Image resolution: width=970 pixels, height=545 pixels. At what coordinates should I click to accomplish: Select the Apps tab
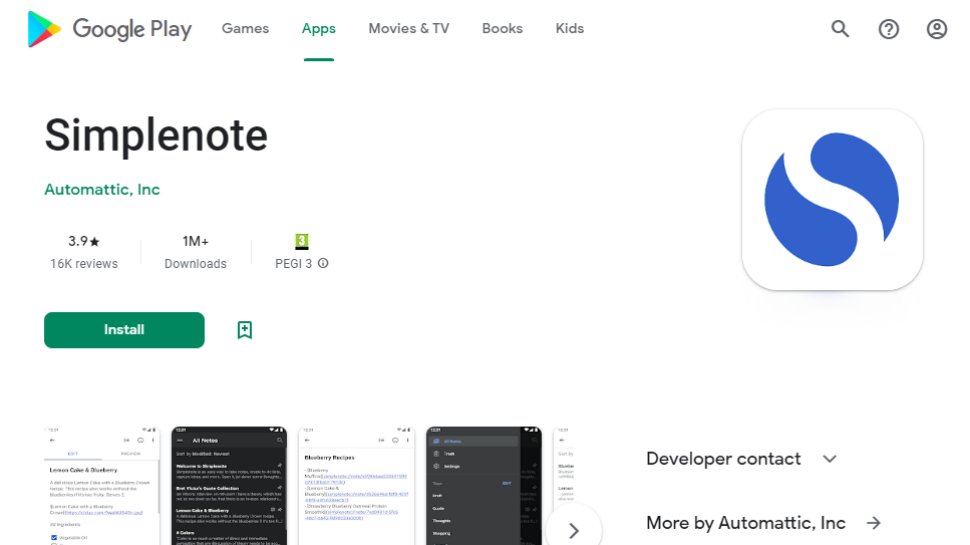tap(319, 28)
